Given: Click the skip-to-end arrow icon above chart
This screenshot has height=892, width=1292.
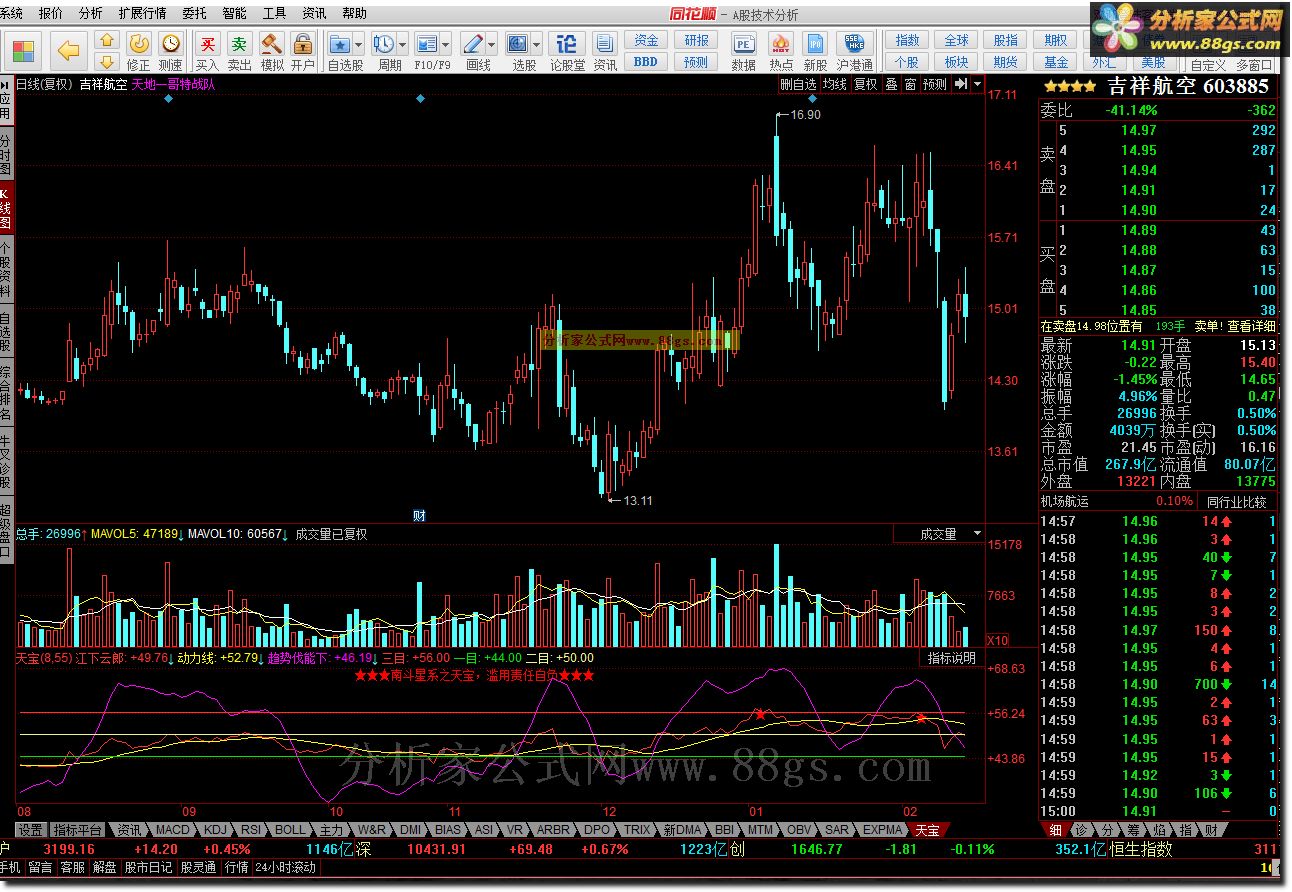Looking at the screenshot, I should [961, 84].
